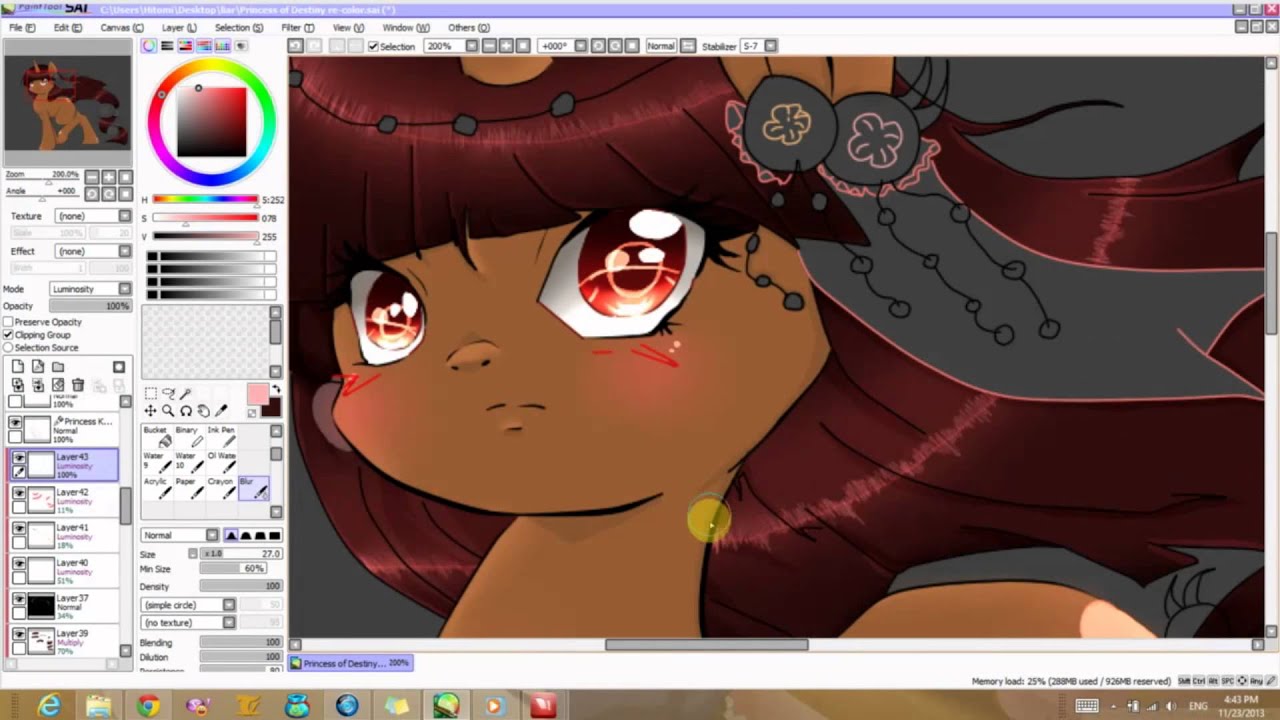
Task: Open the Window menu
Action: pyautogui.click(x=406, y=28)
